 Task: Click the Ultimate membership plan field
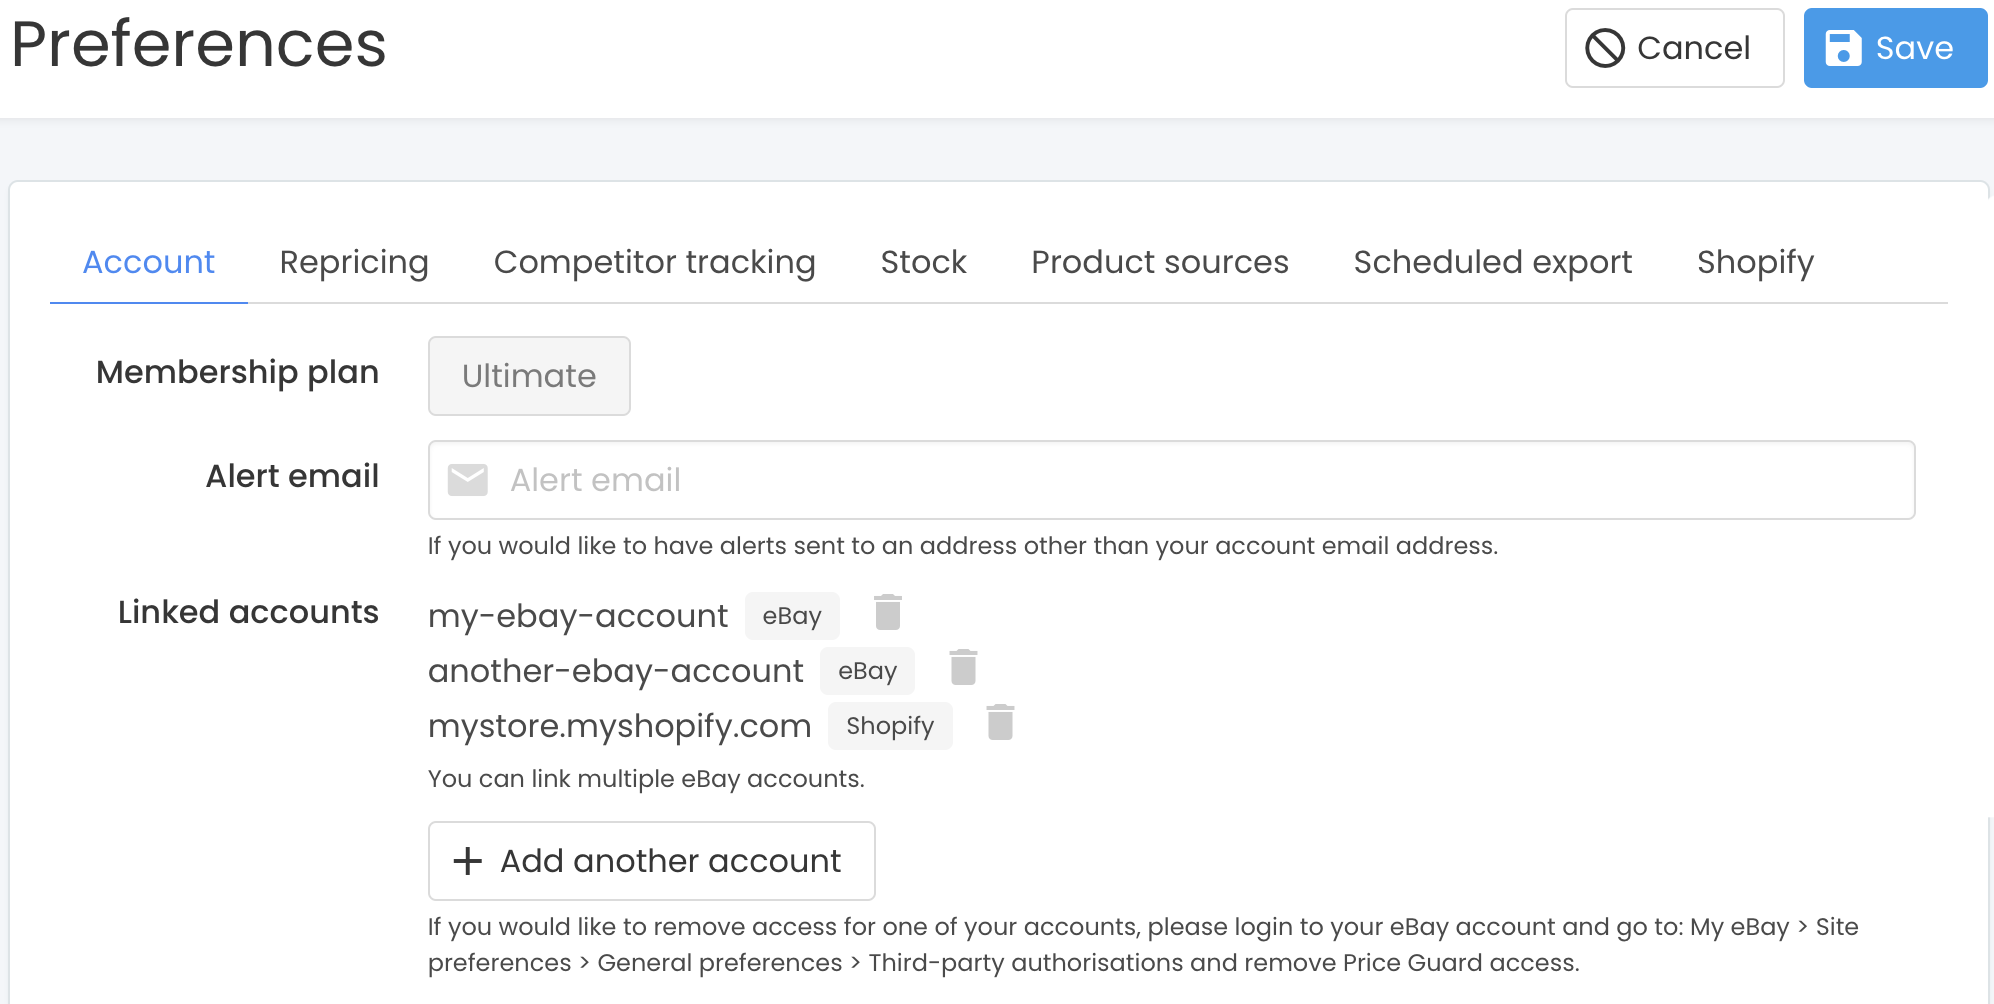pos(529,376)
